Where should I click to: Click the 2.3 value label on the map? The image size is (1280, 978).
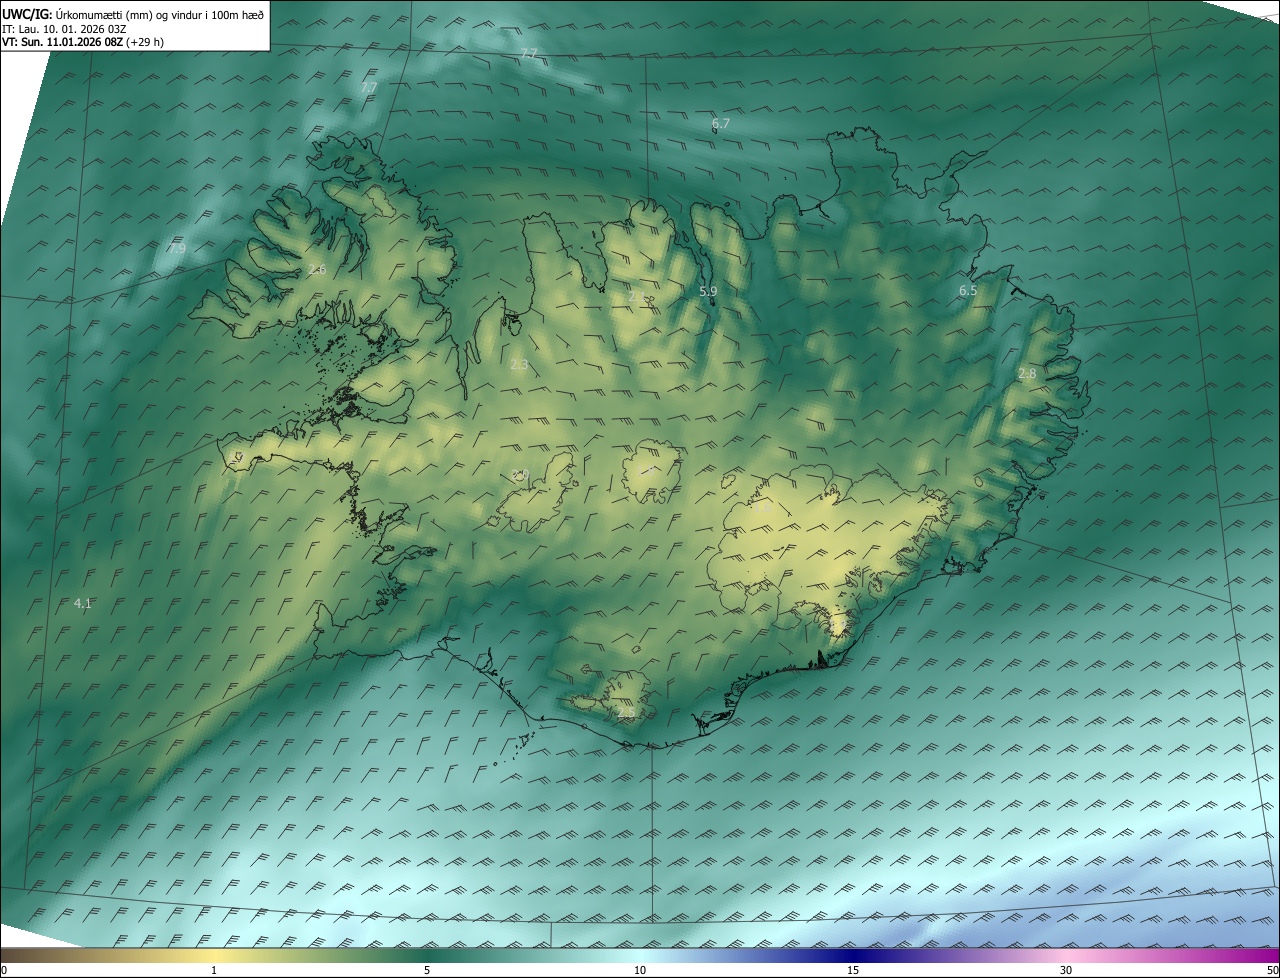tap(519, 365)
